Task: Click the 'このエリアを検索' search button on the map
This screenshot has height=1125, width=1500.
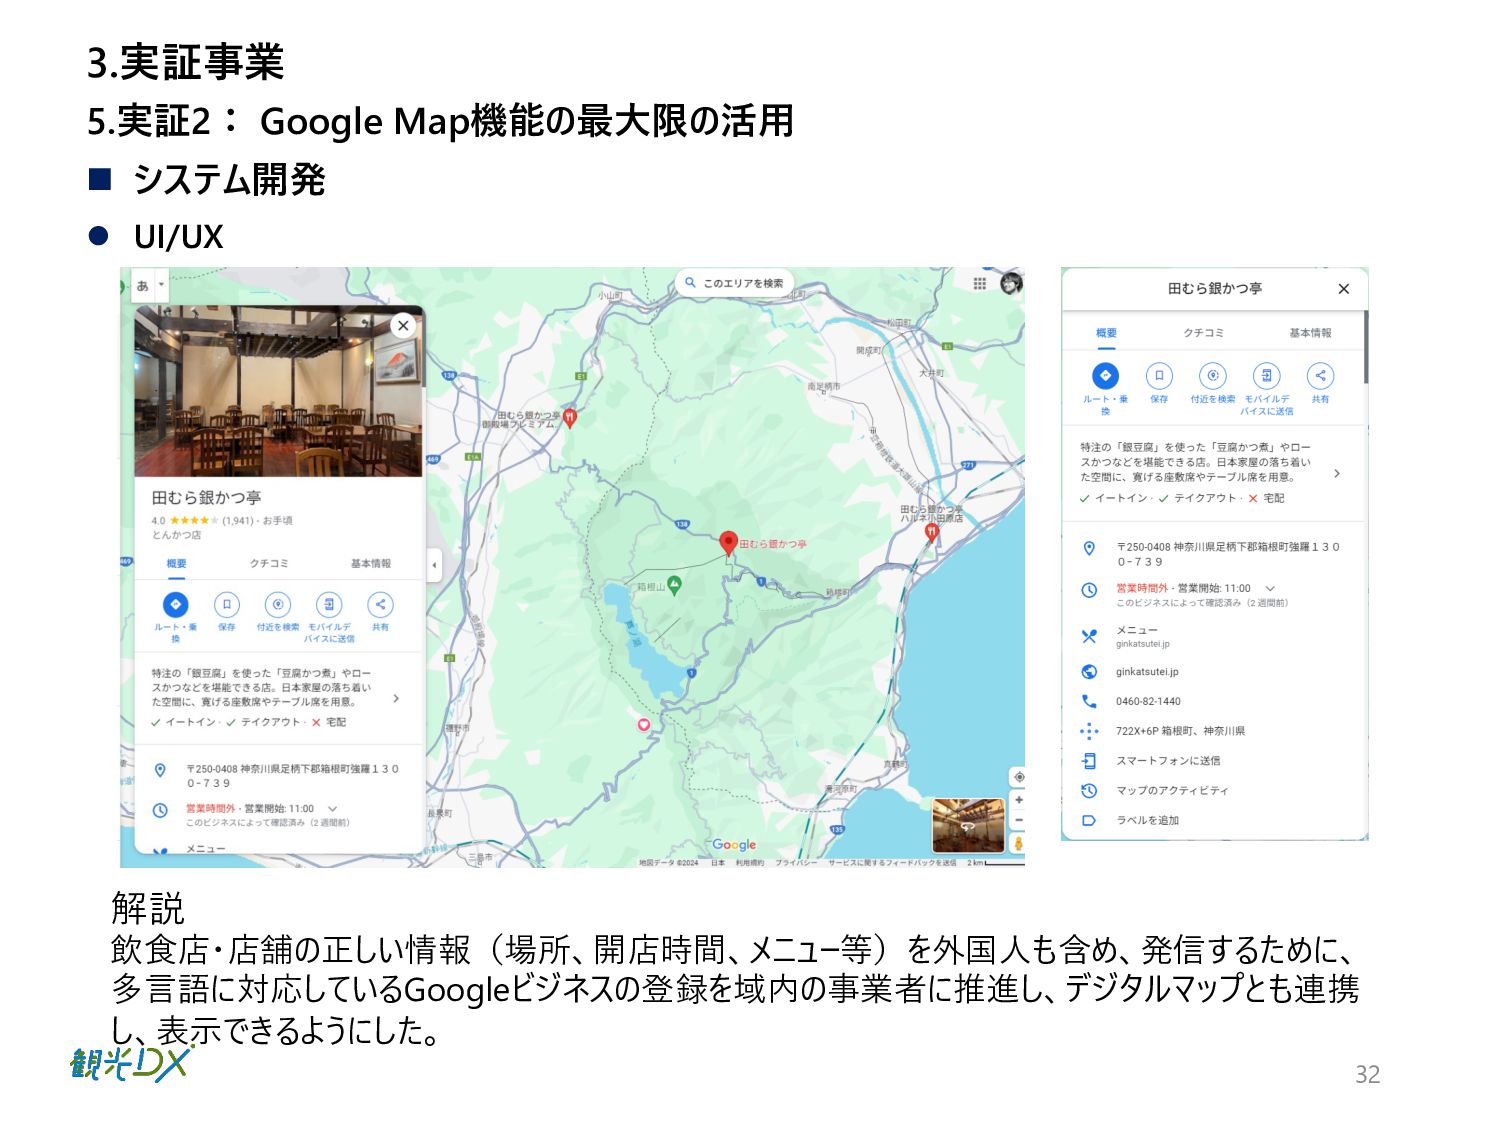Action: tap(735, 283)
